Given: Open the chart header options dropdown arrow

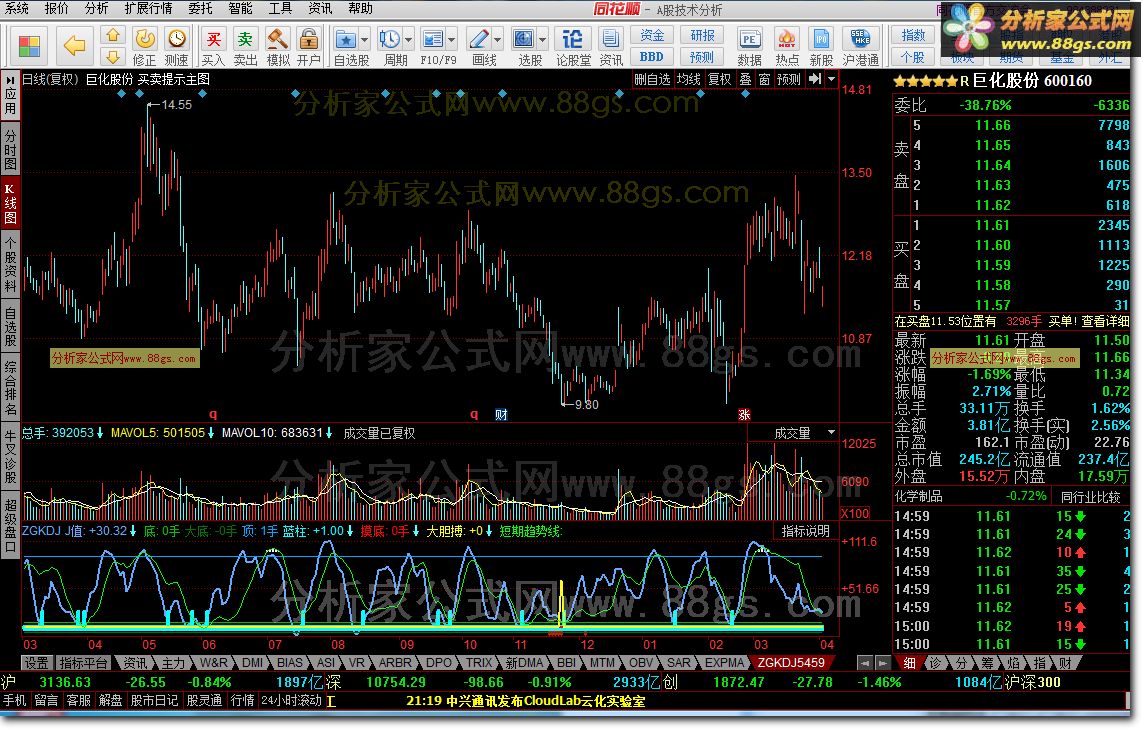Looking at the screenshot, I should 831,79.
